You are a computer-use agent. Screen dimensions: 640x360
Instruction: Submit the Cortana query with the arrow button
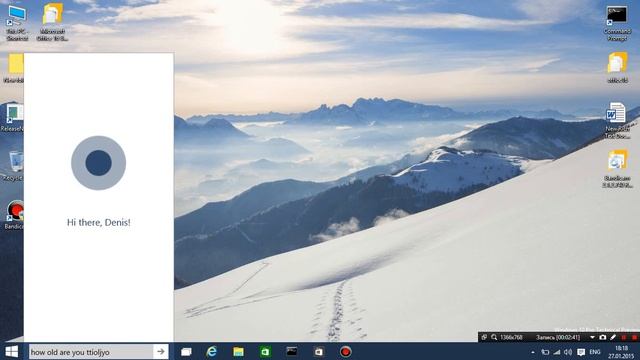coord(161,351)
